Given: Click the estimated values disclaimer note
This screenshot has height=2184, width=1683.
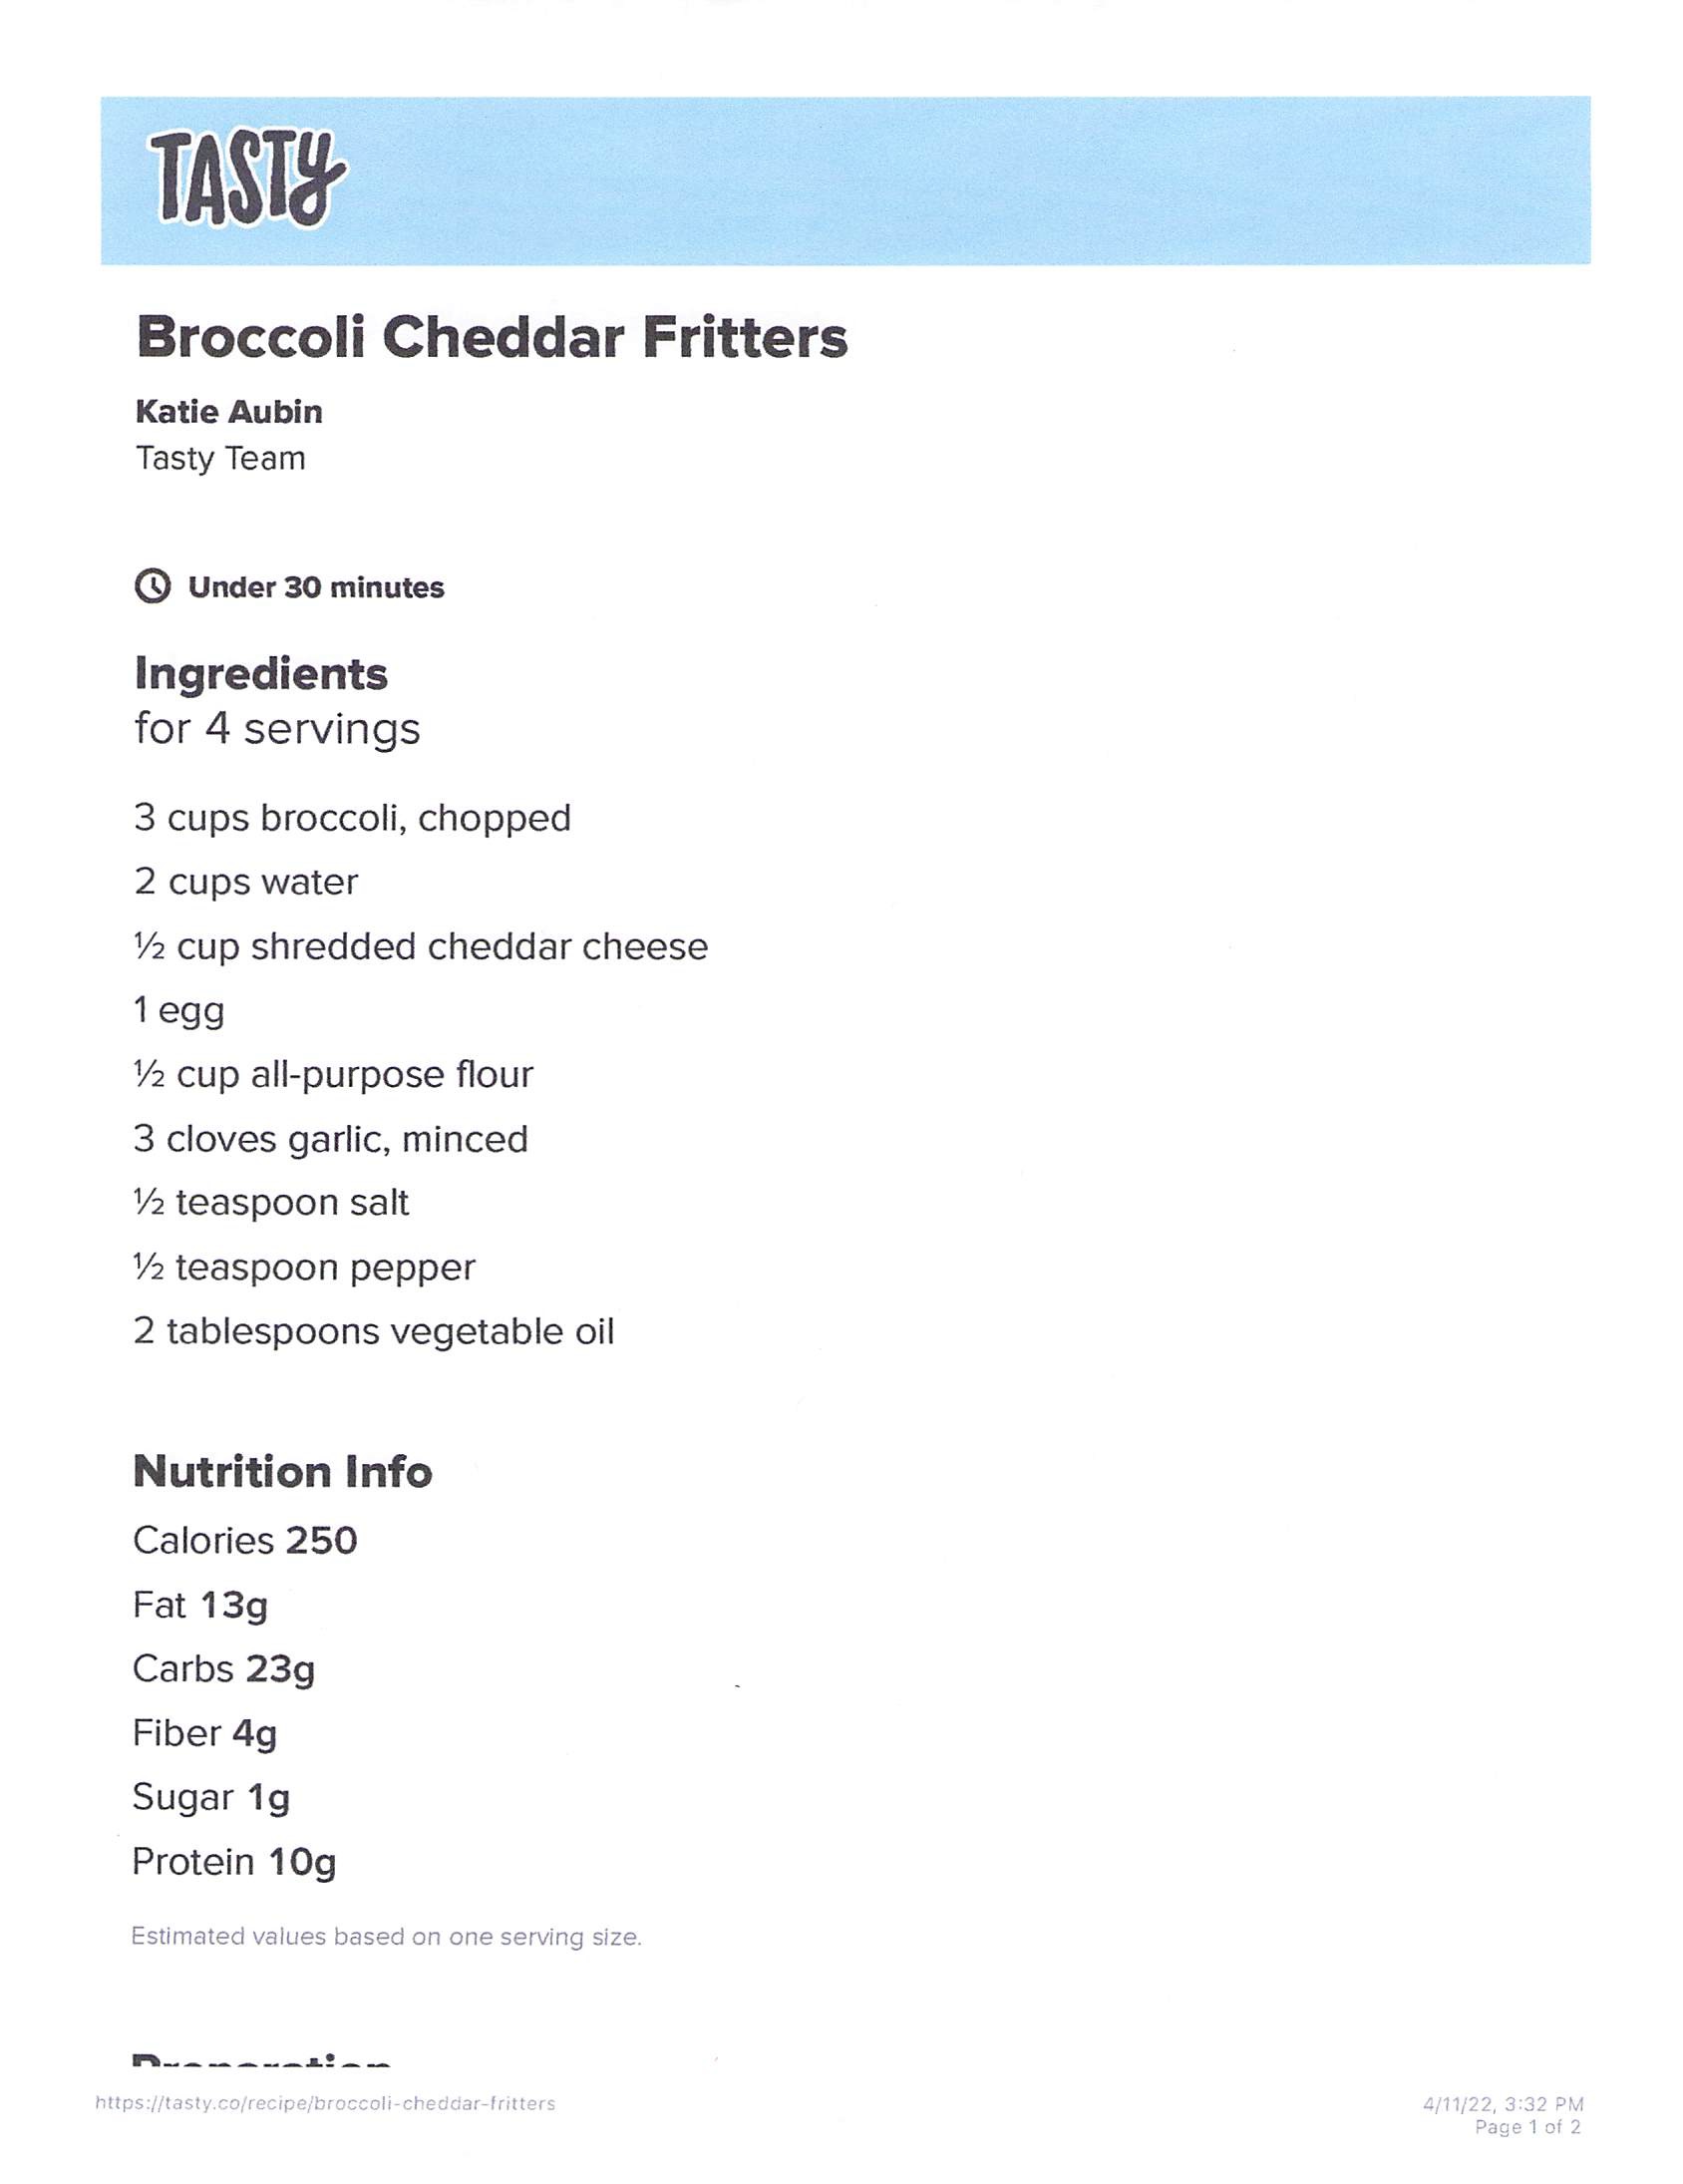Looking at the screenshot, I should click(386, 1937).
